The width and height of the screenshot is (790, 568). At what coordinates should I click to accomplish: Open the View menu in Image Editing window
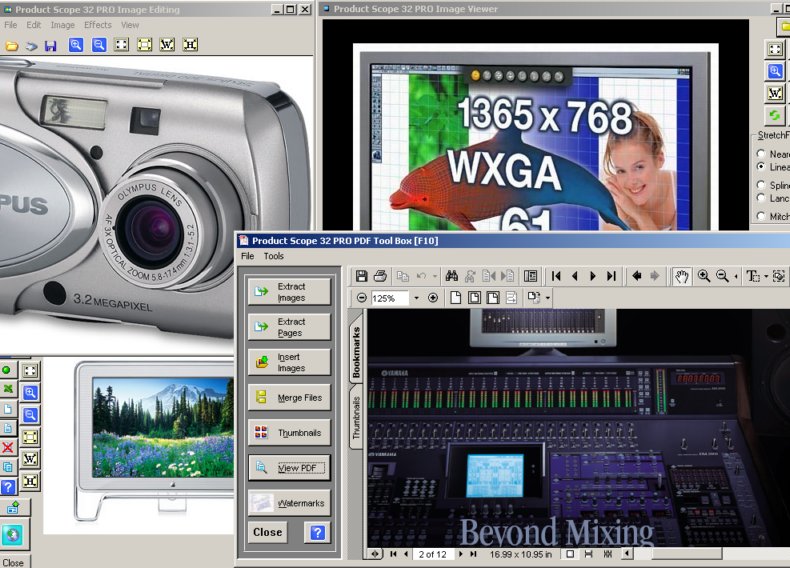coord(129,25)
